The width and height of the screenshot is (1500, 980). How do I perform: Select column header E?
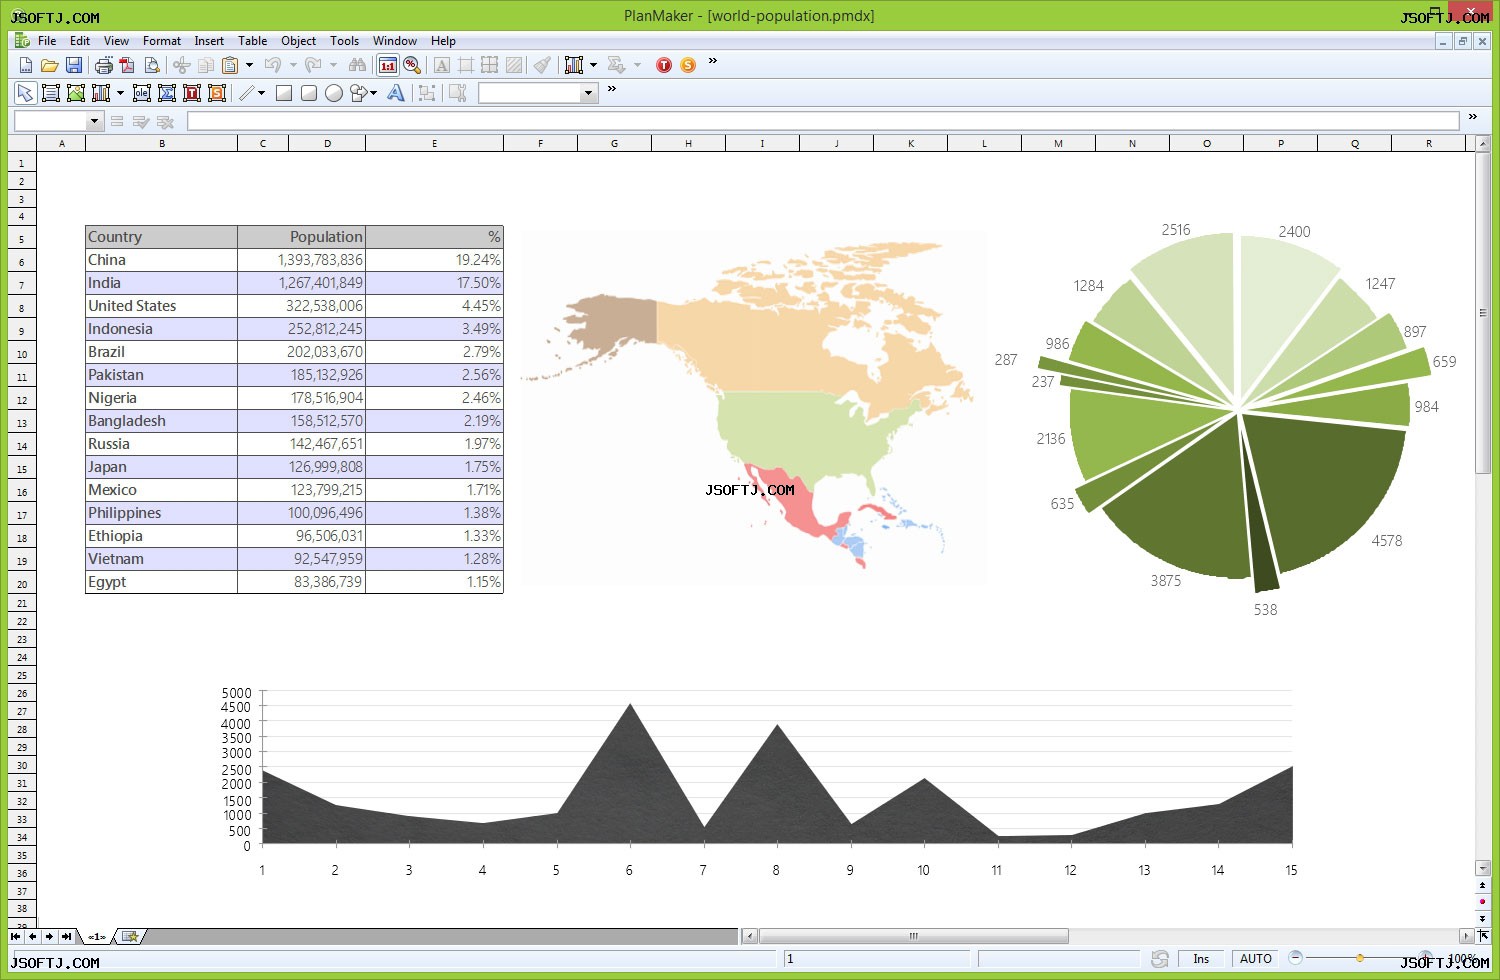pyautogui.click(x=434, y=143)
